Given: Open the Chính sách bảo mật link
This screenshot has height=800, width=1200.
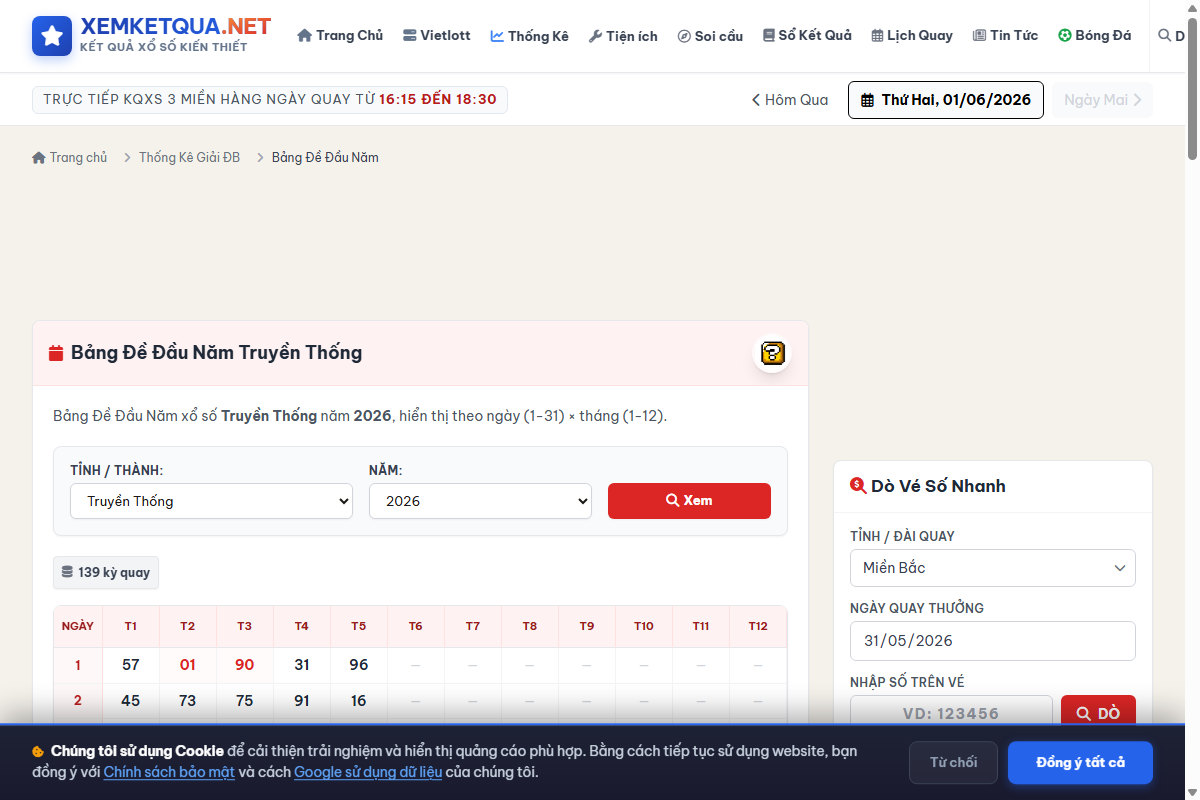Looking at the screenshot, I should [x=169, y=772].
